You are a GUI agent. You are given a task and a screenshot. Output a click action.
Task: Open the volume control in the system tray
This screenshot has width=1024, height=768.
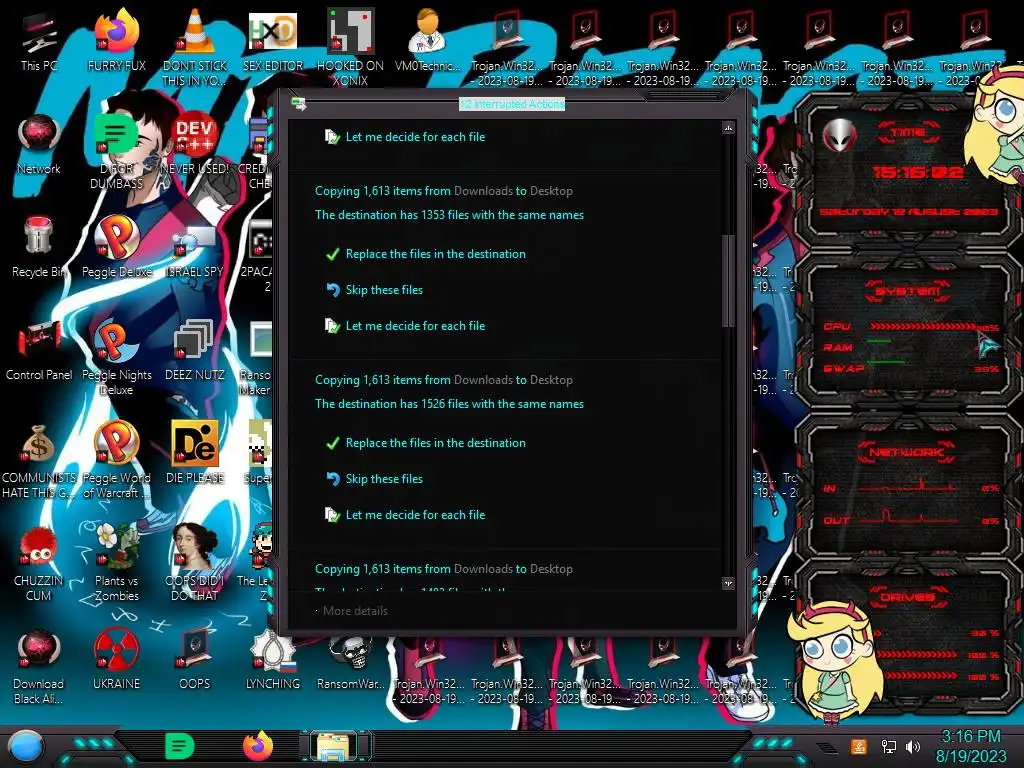click(913, 746)
